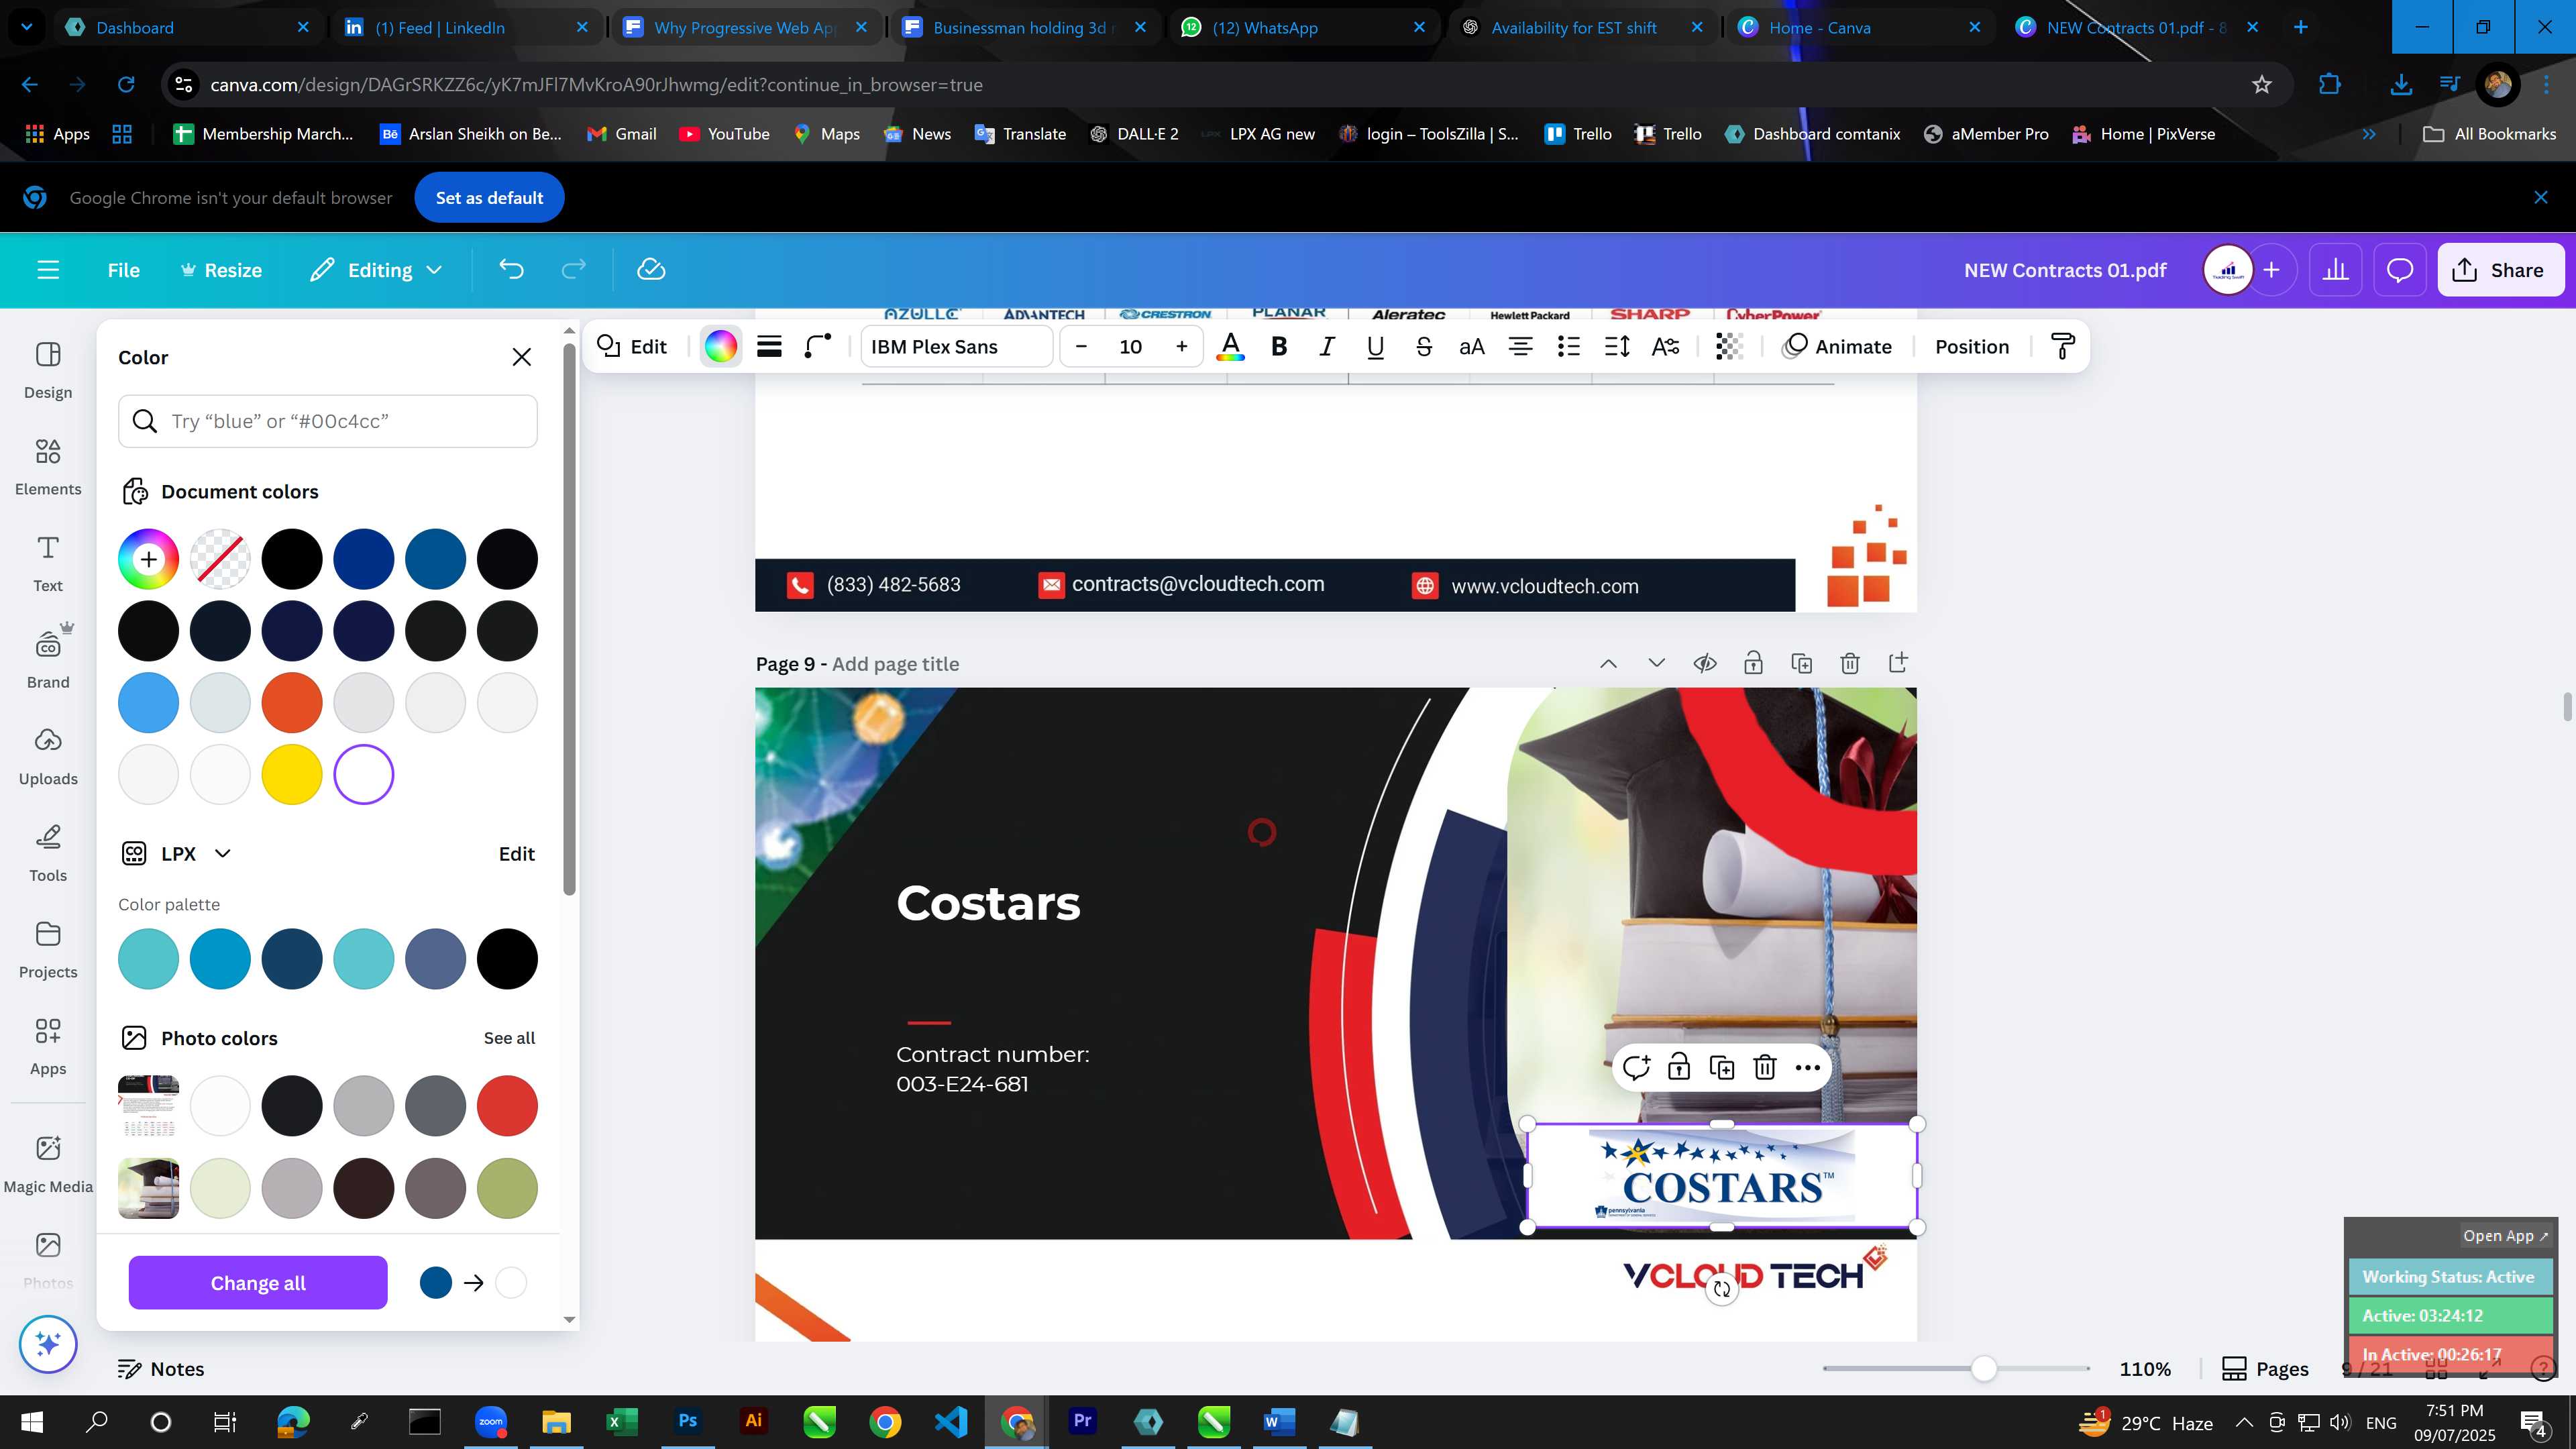The image size is (2576, 1449).
Task: Open text effects options
Action: [x=1665, y=347]
